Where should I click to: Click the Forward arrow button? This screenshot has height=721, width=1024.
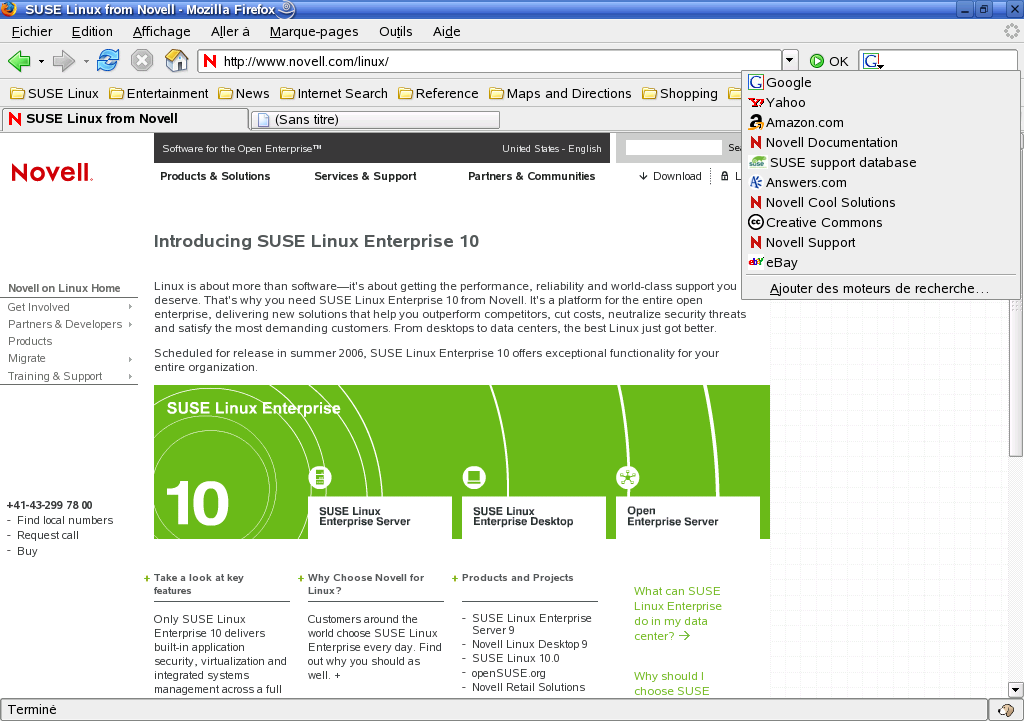coord(63,61)
